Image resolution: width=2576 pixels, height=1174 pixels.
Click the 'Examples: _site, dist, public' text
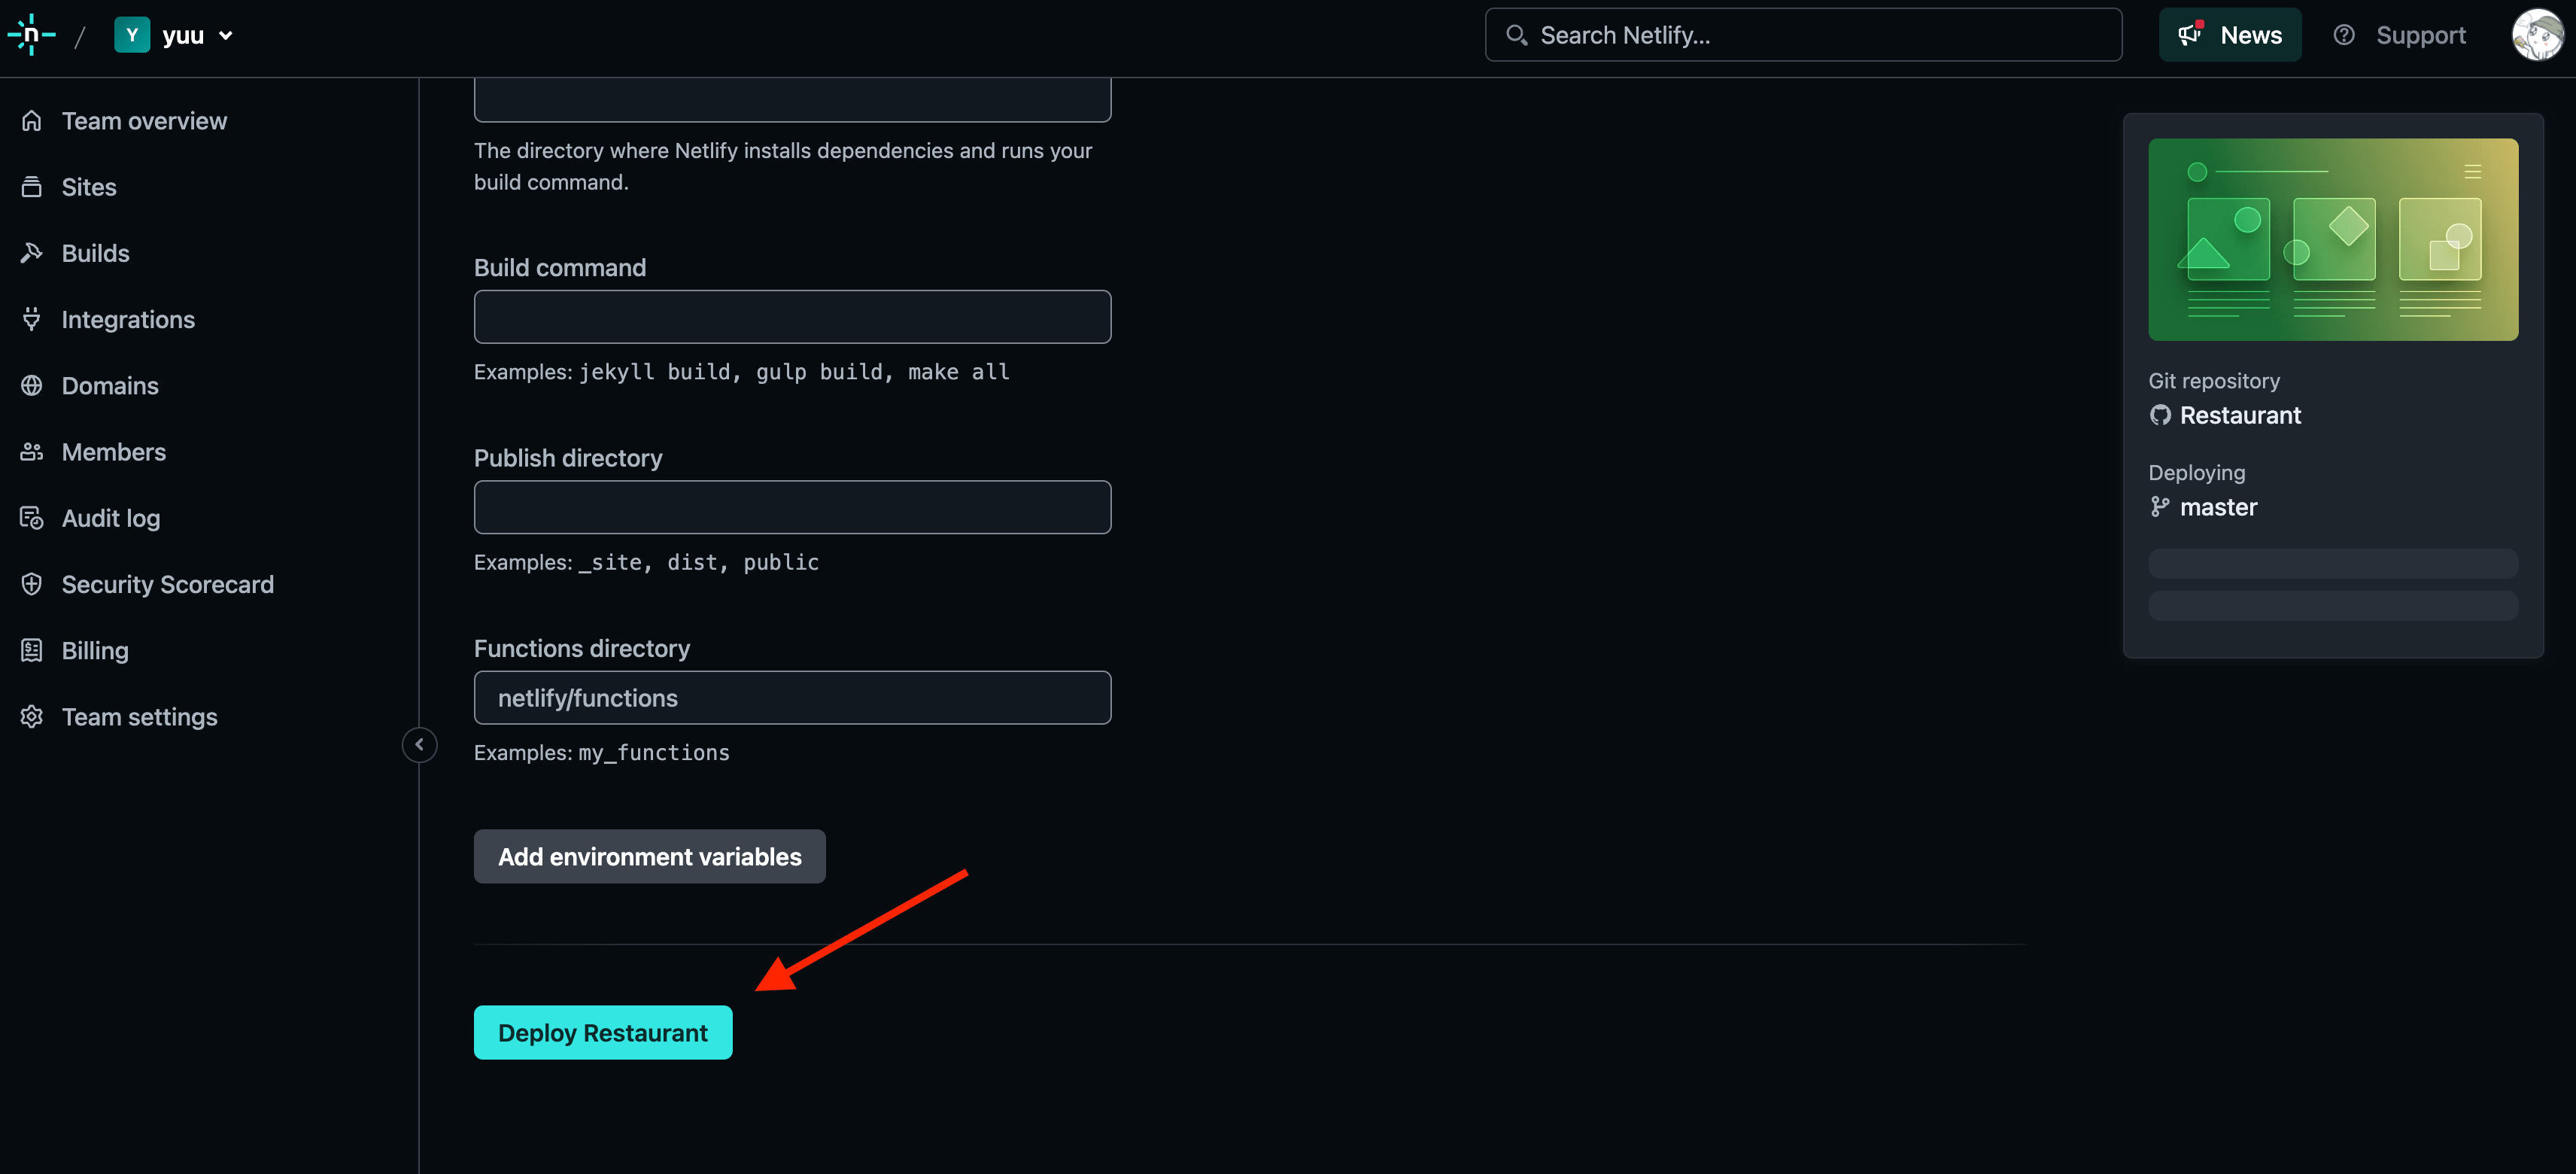point(646,562)
